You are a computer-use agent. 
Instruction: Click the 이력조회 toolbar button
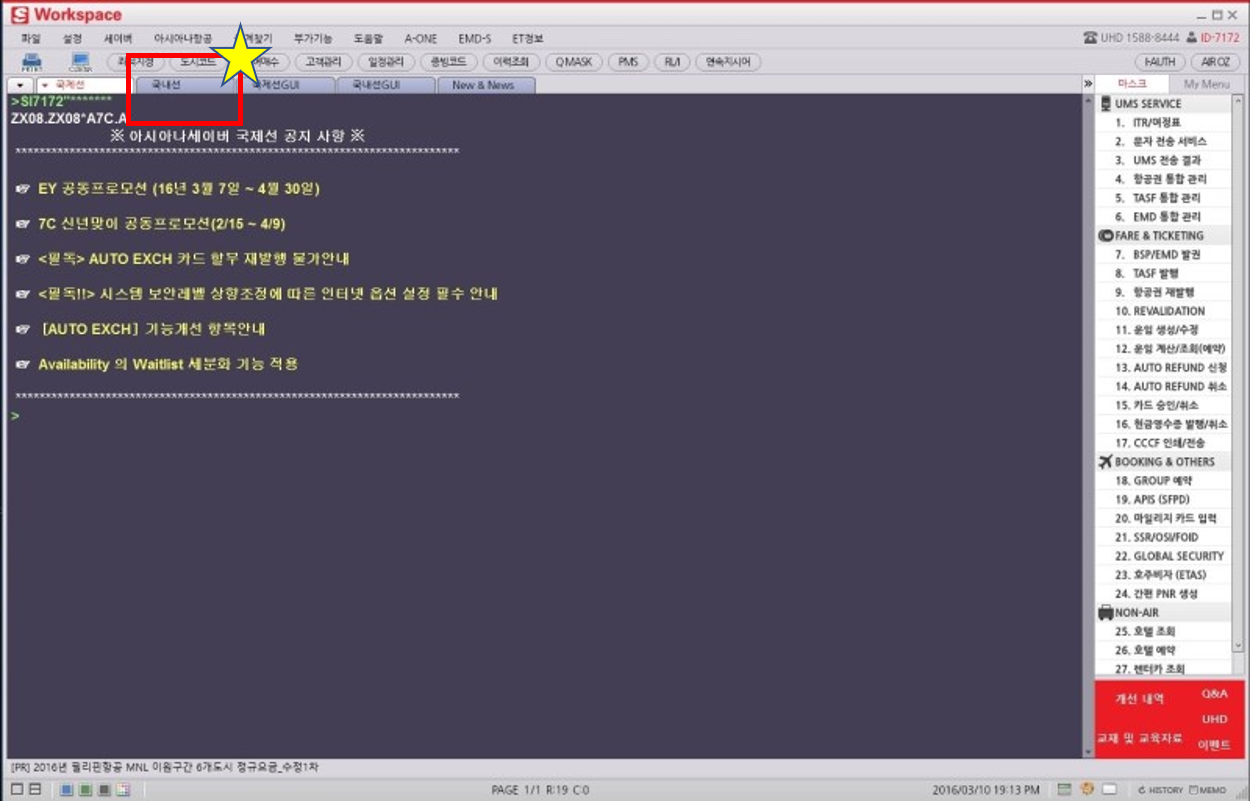510,62
